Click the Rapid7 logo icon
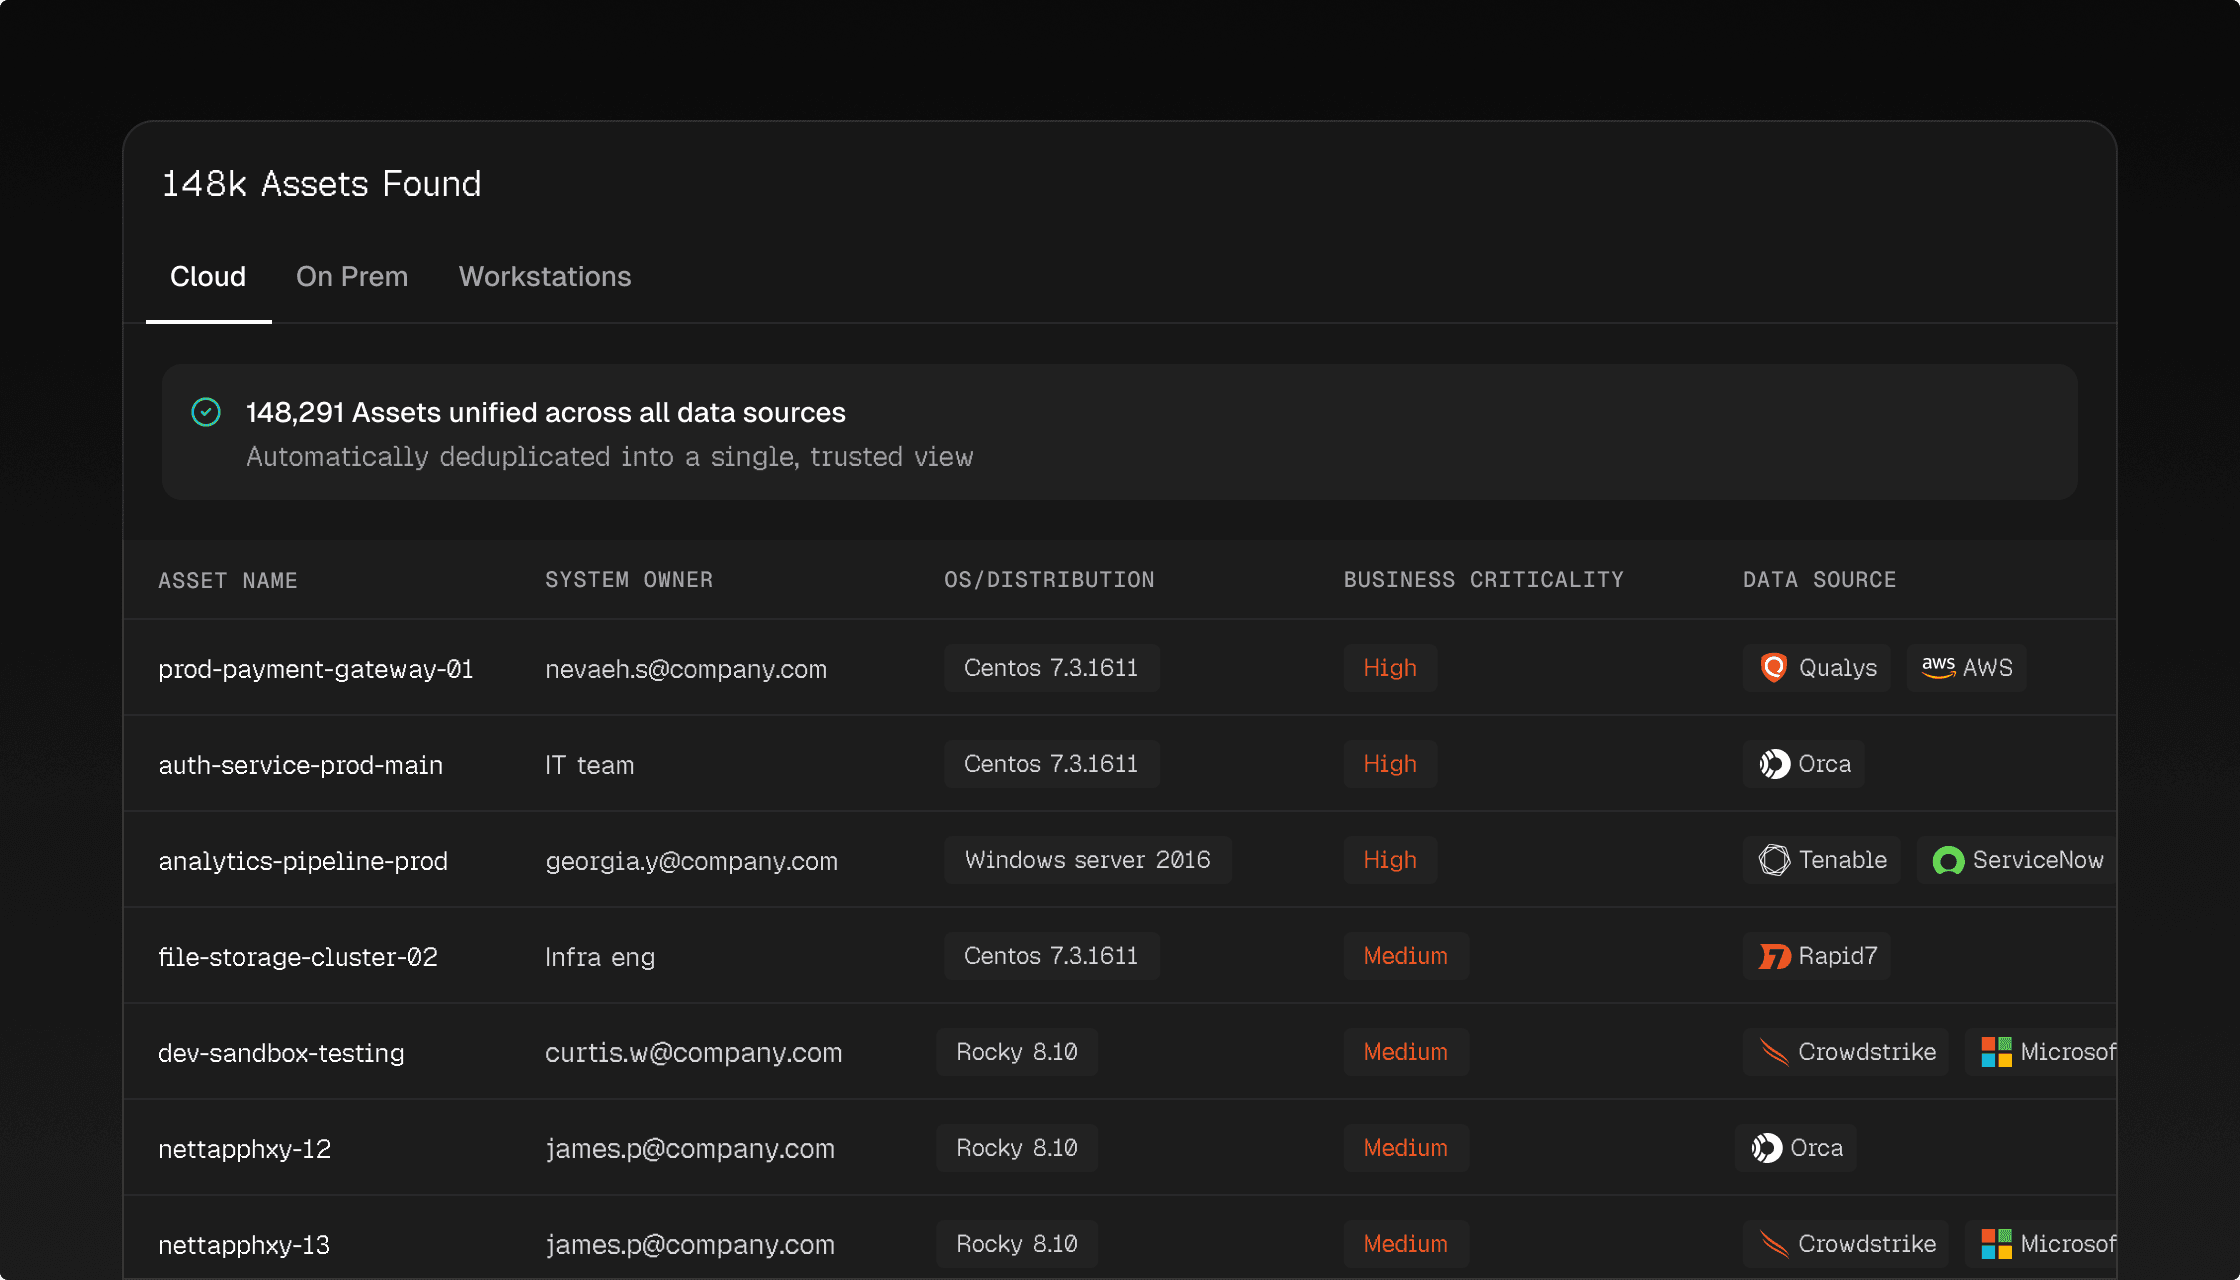The image size is (2240, 1280). 1774,957
